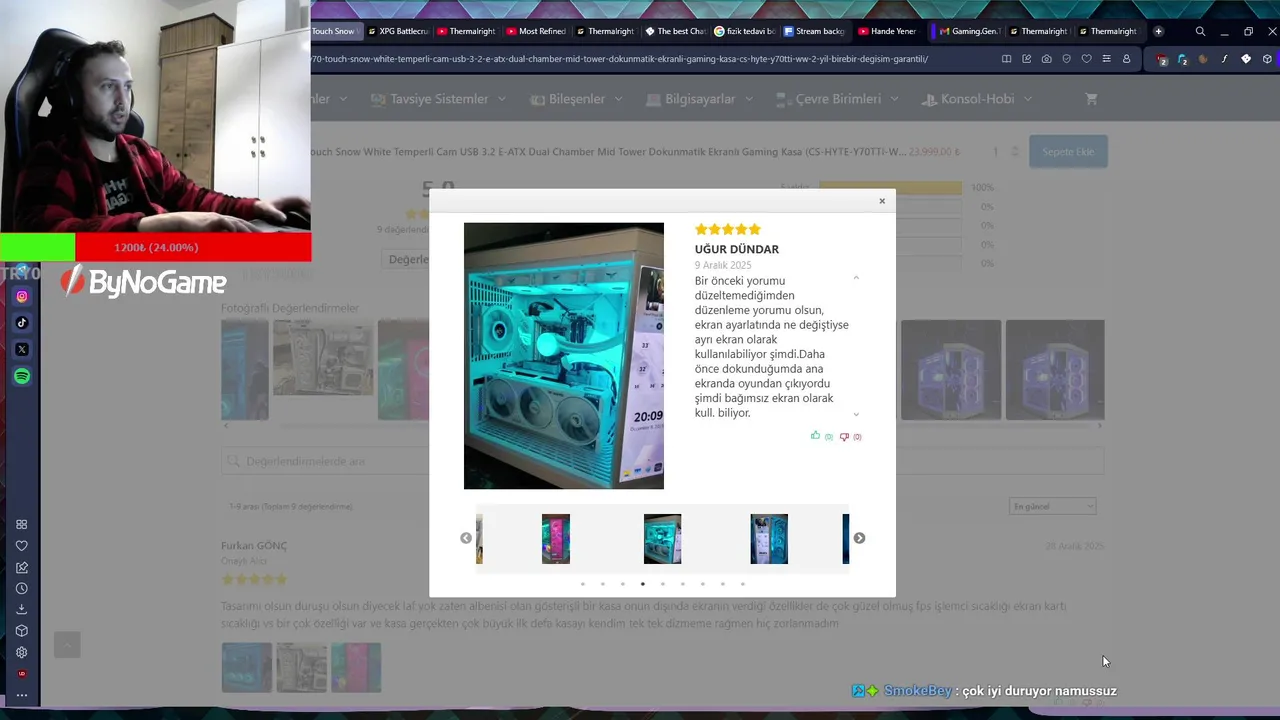Expand the Bileşenler menu

tap(577, 99)
